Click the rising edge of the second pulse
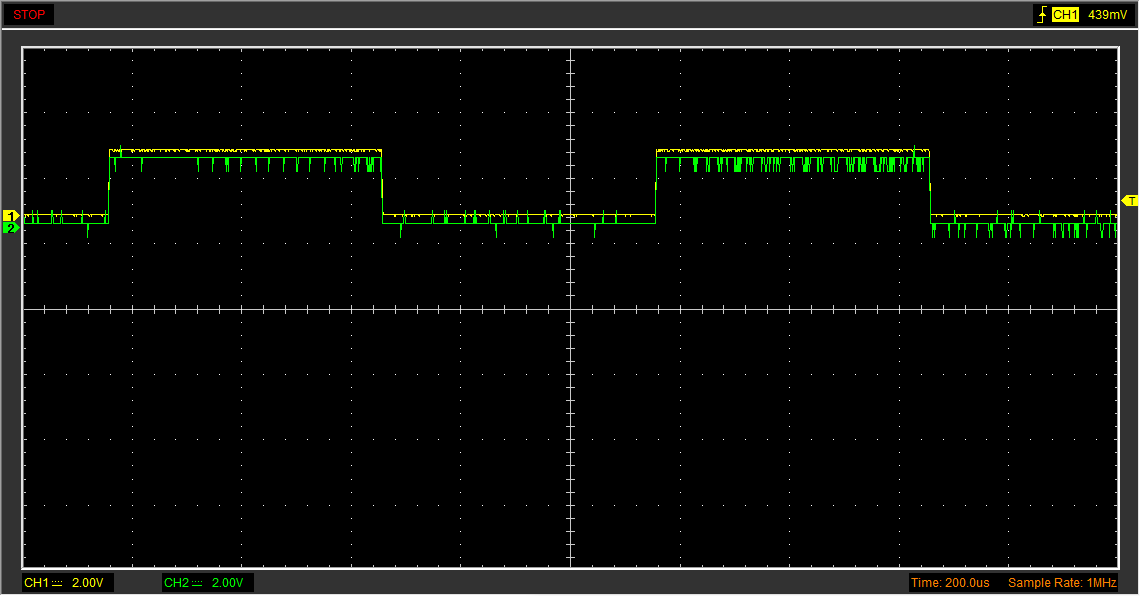 coord(656,185)
